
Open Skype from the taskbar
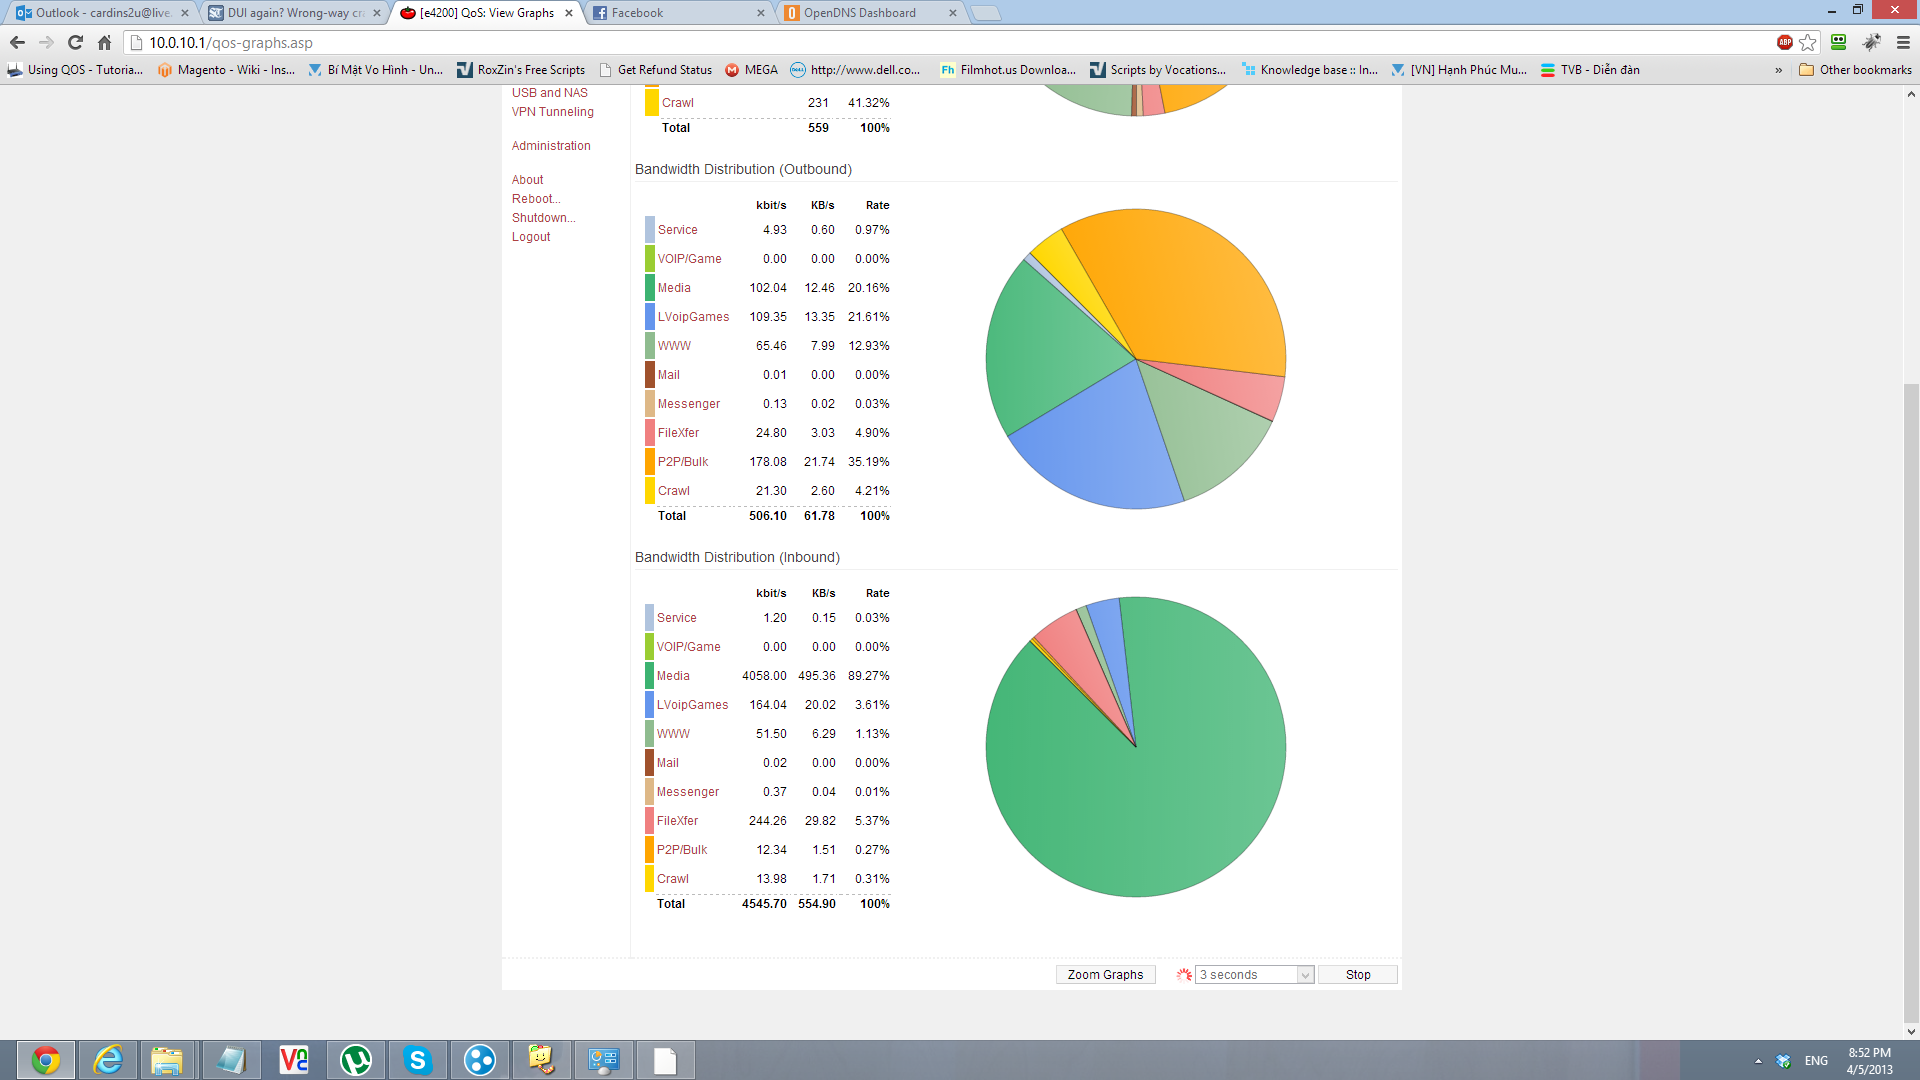click(418, 1060)
